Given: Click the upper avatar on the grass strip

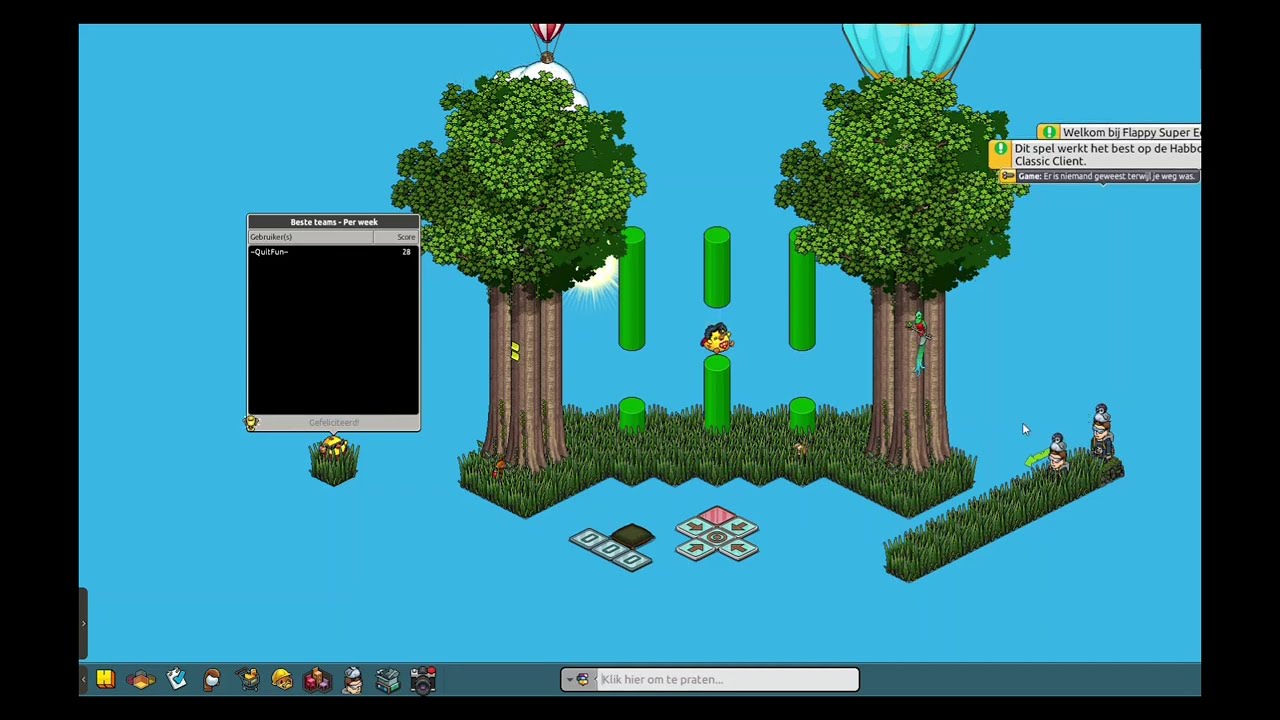Looking at the screenshot, I should (x=1101, y=430).
